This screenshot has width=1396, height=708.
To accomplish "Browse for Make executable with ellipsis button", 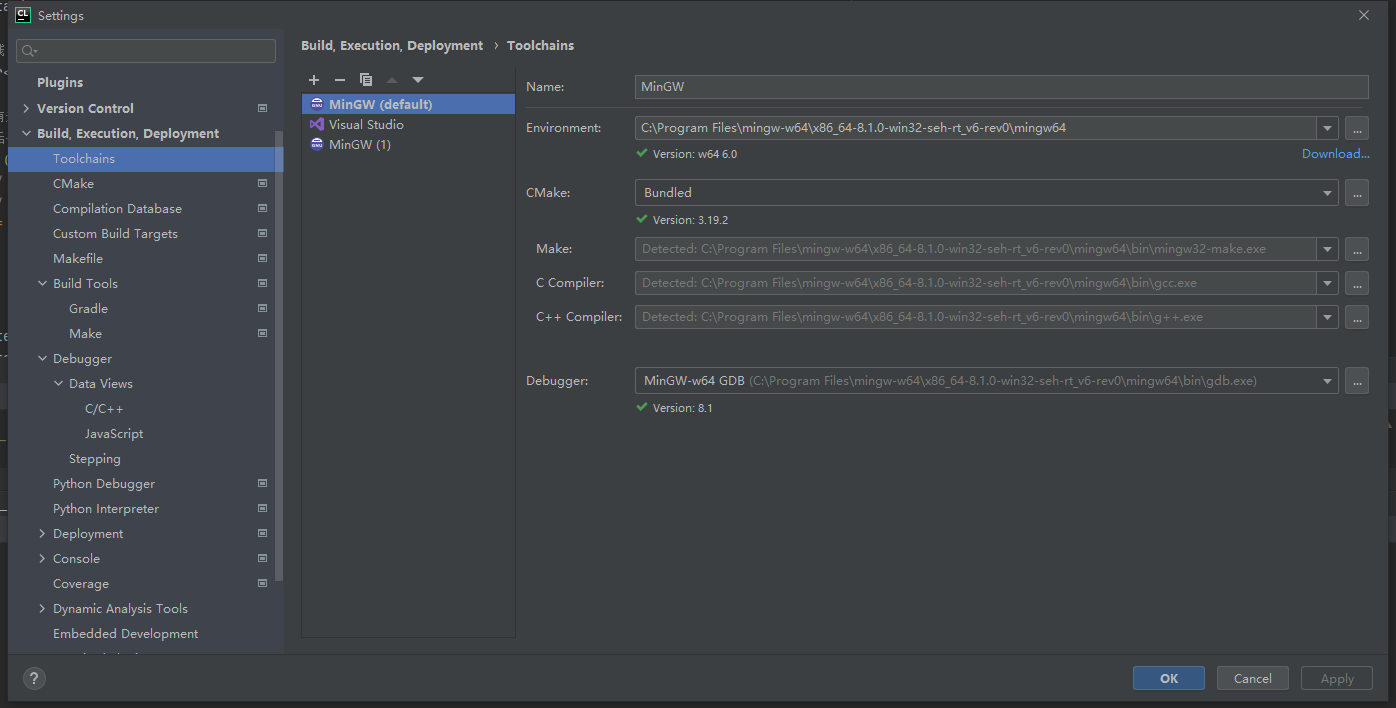I will (1356, 249).
